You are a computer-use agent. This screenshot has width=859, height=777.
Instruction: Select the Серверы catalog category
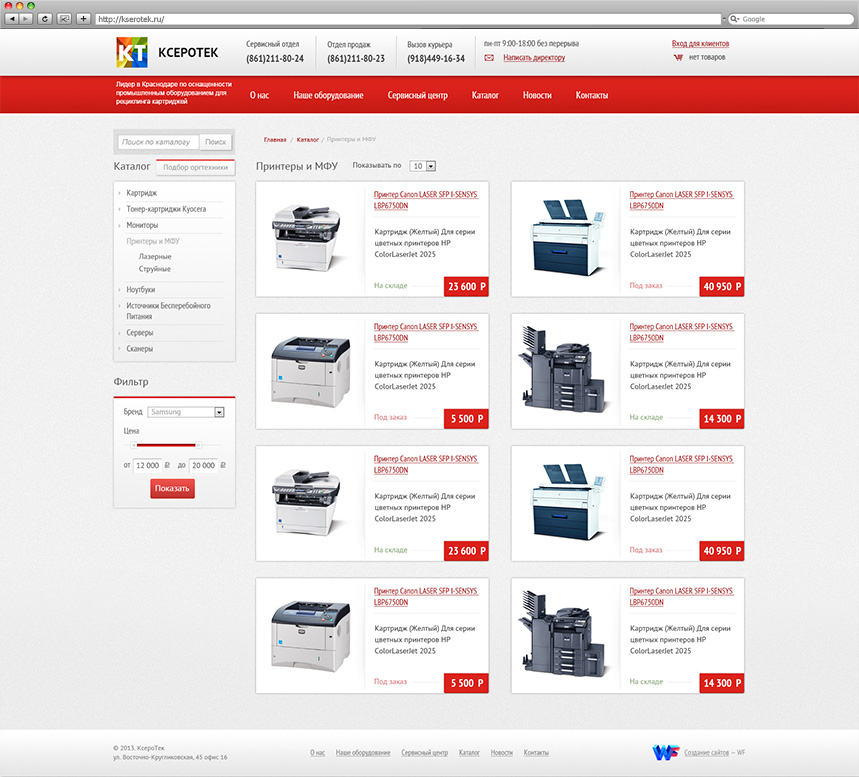click(x=140, y=333)
